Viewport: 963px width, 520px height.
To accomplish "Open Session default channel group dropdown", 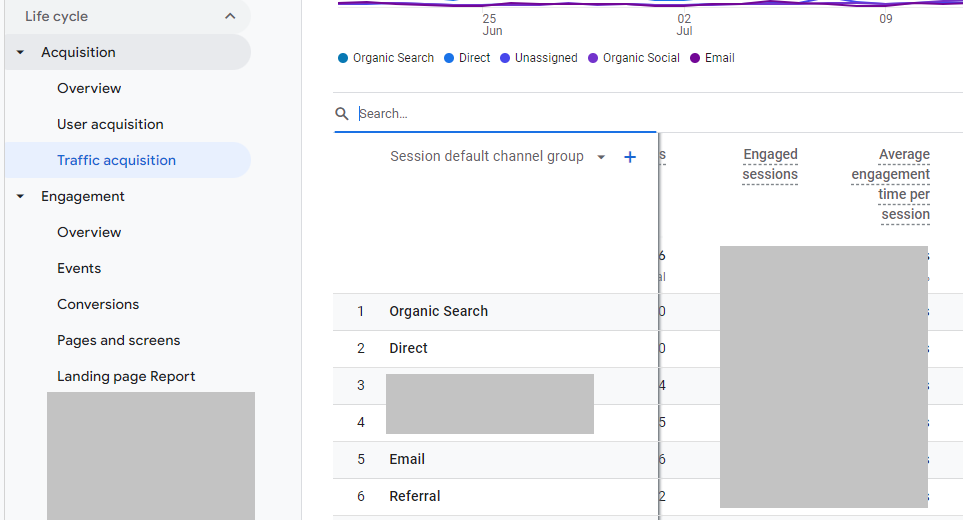I will (x=600, y=157).
